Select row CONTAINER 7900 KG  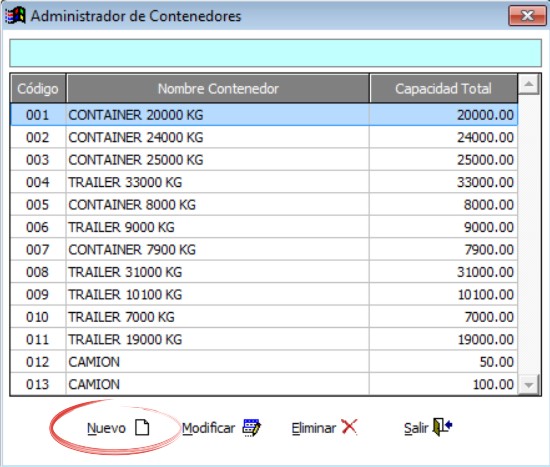point(264,249)
